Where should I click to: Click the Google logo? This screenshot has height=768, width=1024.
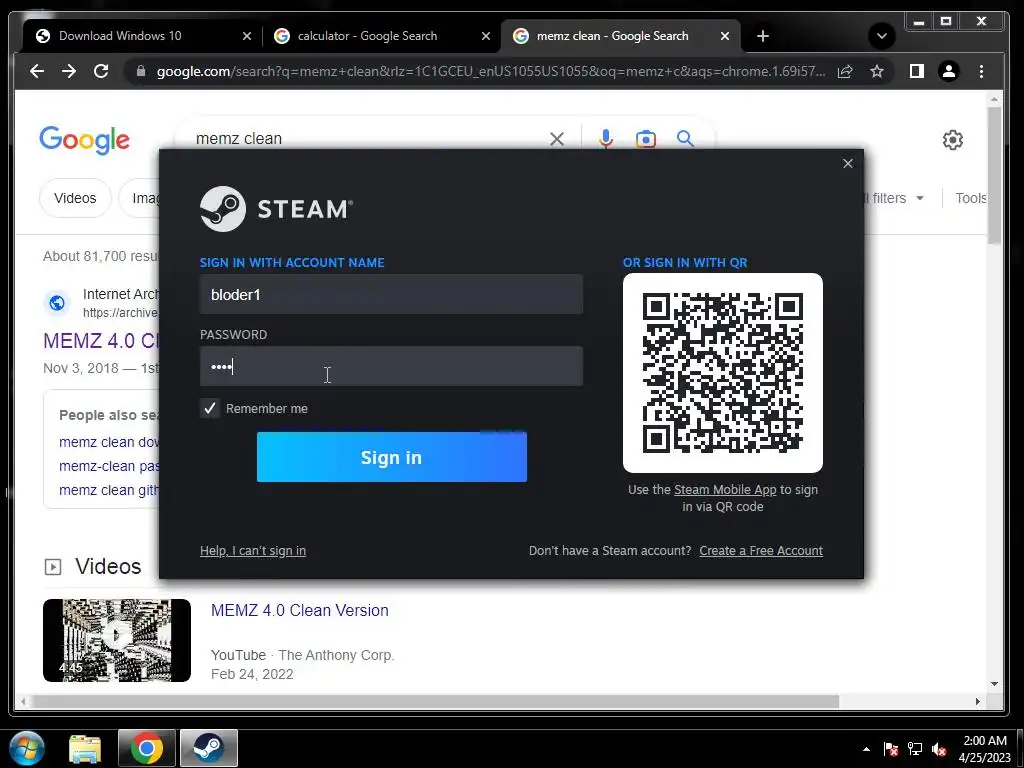[84, 140]
